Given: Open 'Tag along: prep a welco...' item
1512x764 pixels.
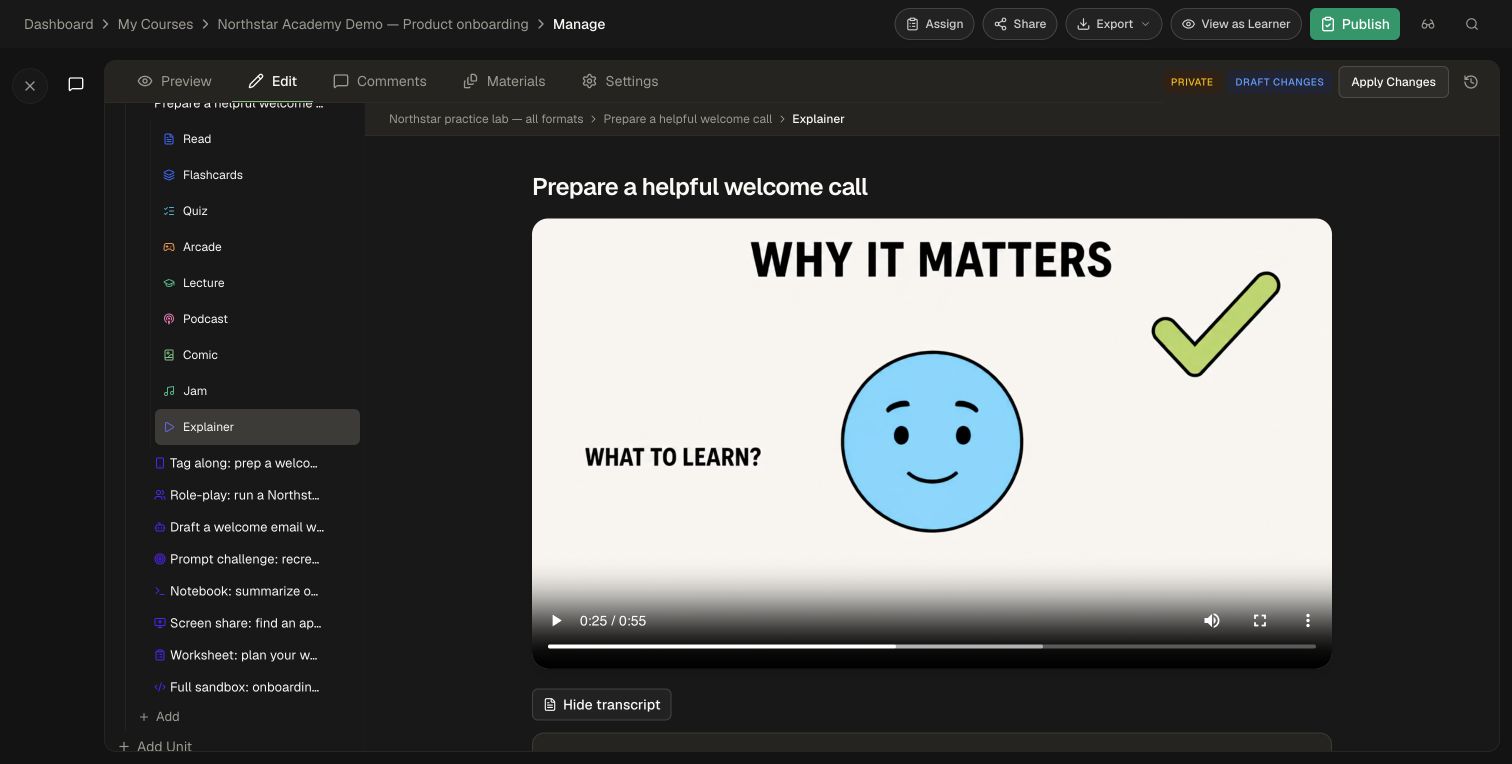Looking at the screenshot, I should (243, 463).
